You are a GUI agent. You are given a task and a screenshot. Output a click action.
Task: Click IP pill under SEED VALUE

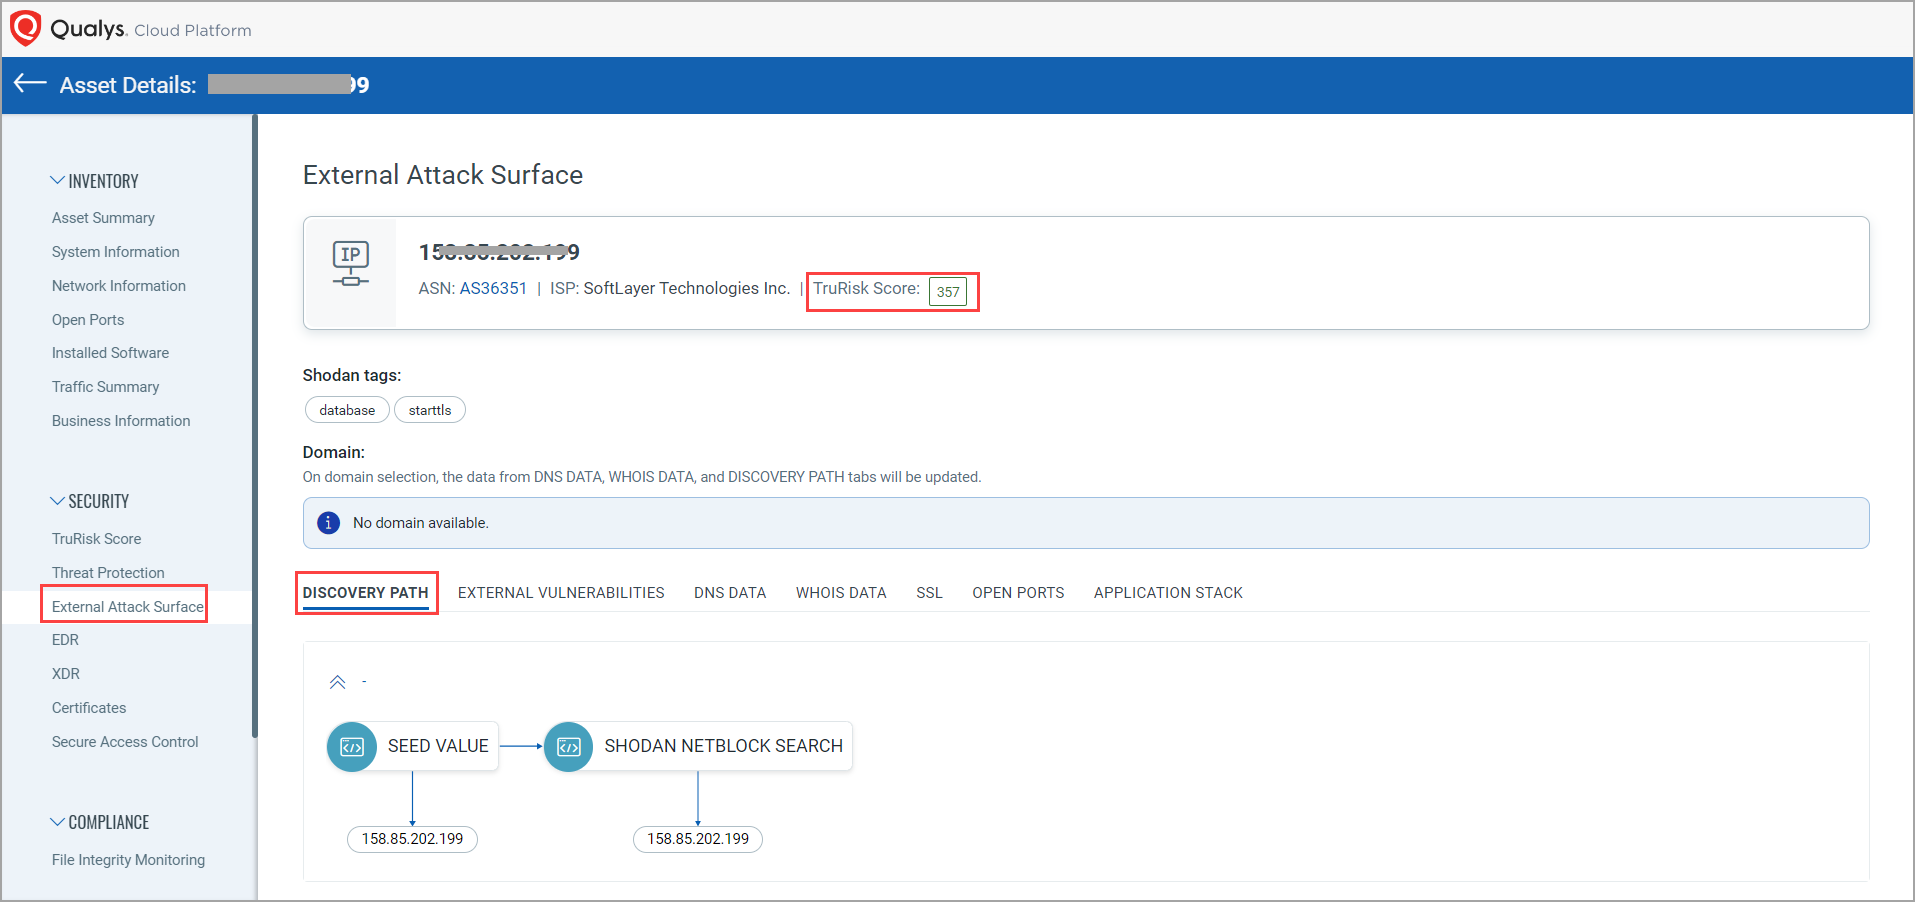(x=412, y=839)
